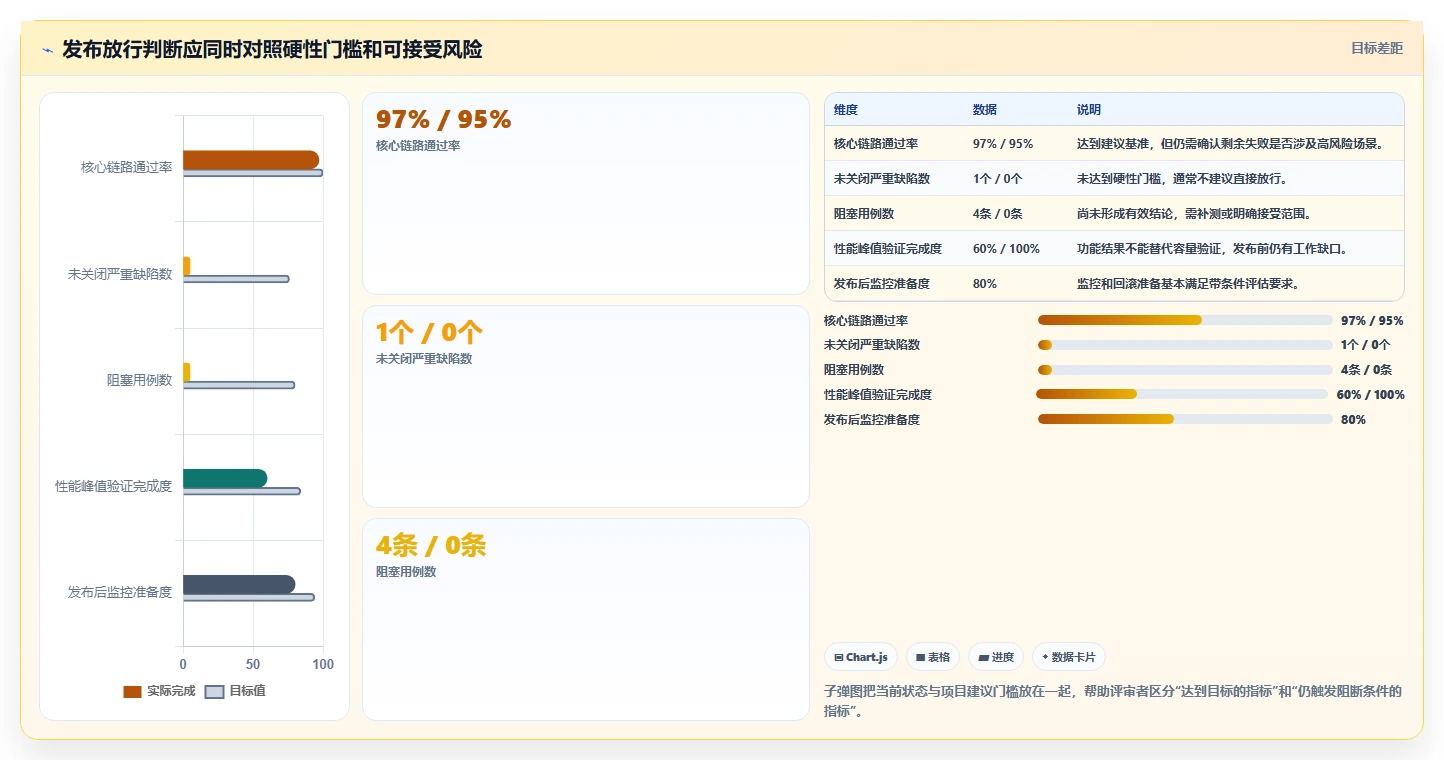1444x760 pixels.
Task: Click the brown actual bar for 核心链路通过率
Action: point(251,160)
